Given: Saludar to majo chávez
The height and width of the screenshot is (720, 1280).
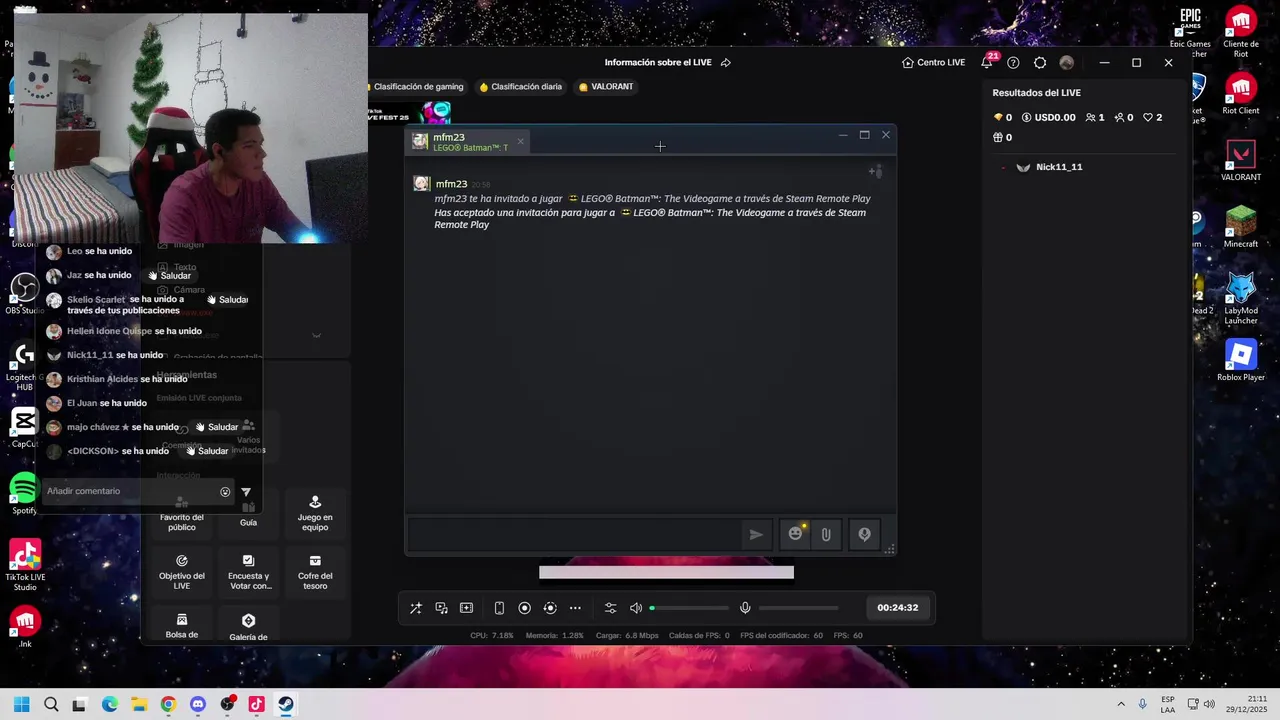Looking at the screenshot, I should click(x=217, y=427).
